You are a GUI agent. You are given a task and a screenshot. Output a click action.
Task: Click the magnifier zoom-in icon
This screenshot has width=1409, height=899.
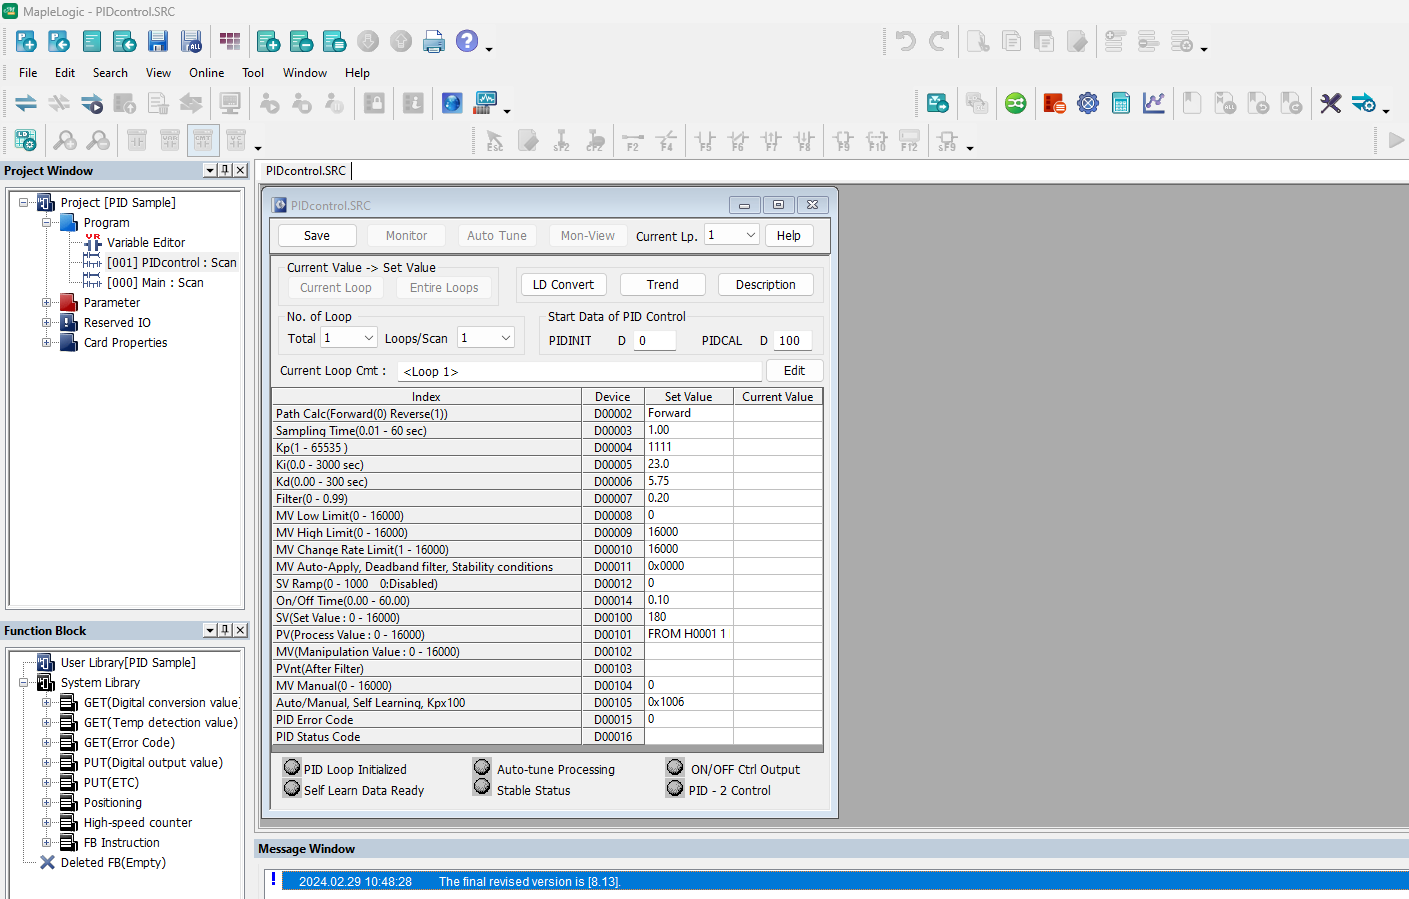[x=65, y=140]
